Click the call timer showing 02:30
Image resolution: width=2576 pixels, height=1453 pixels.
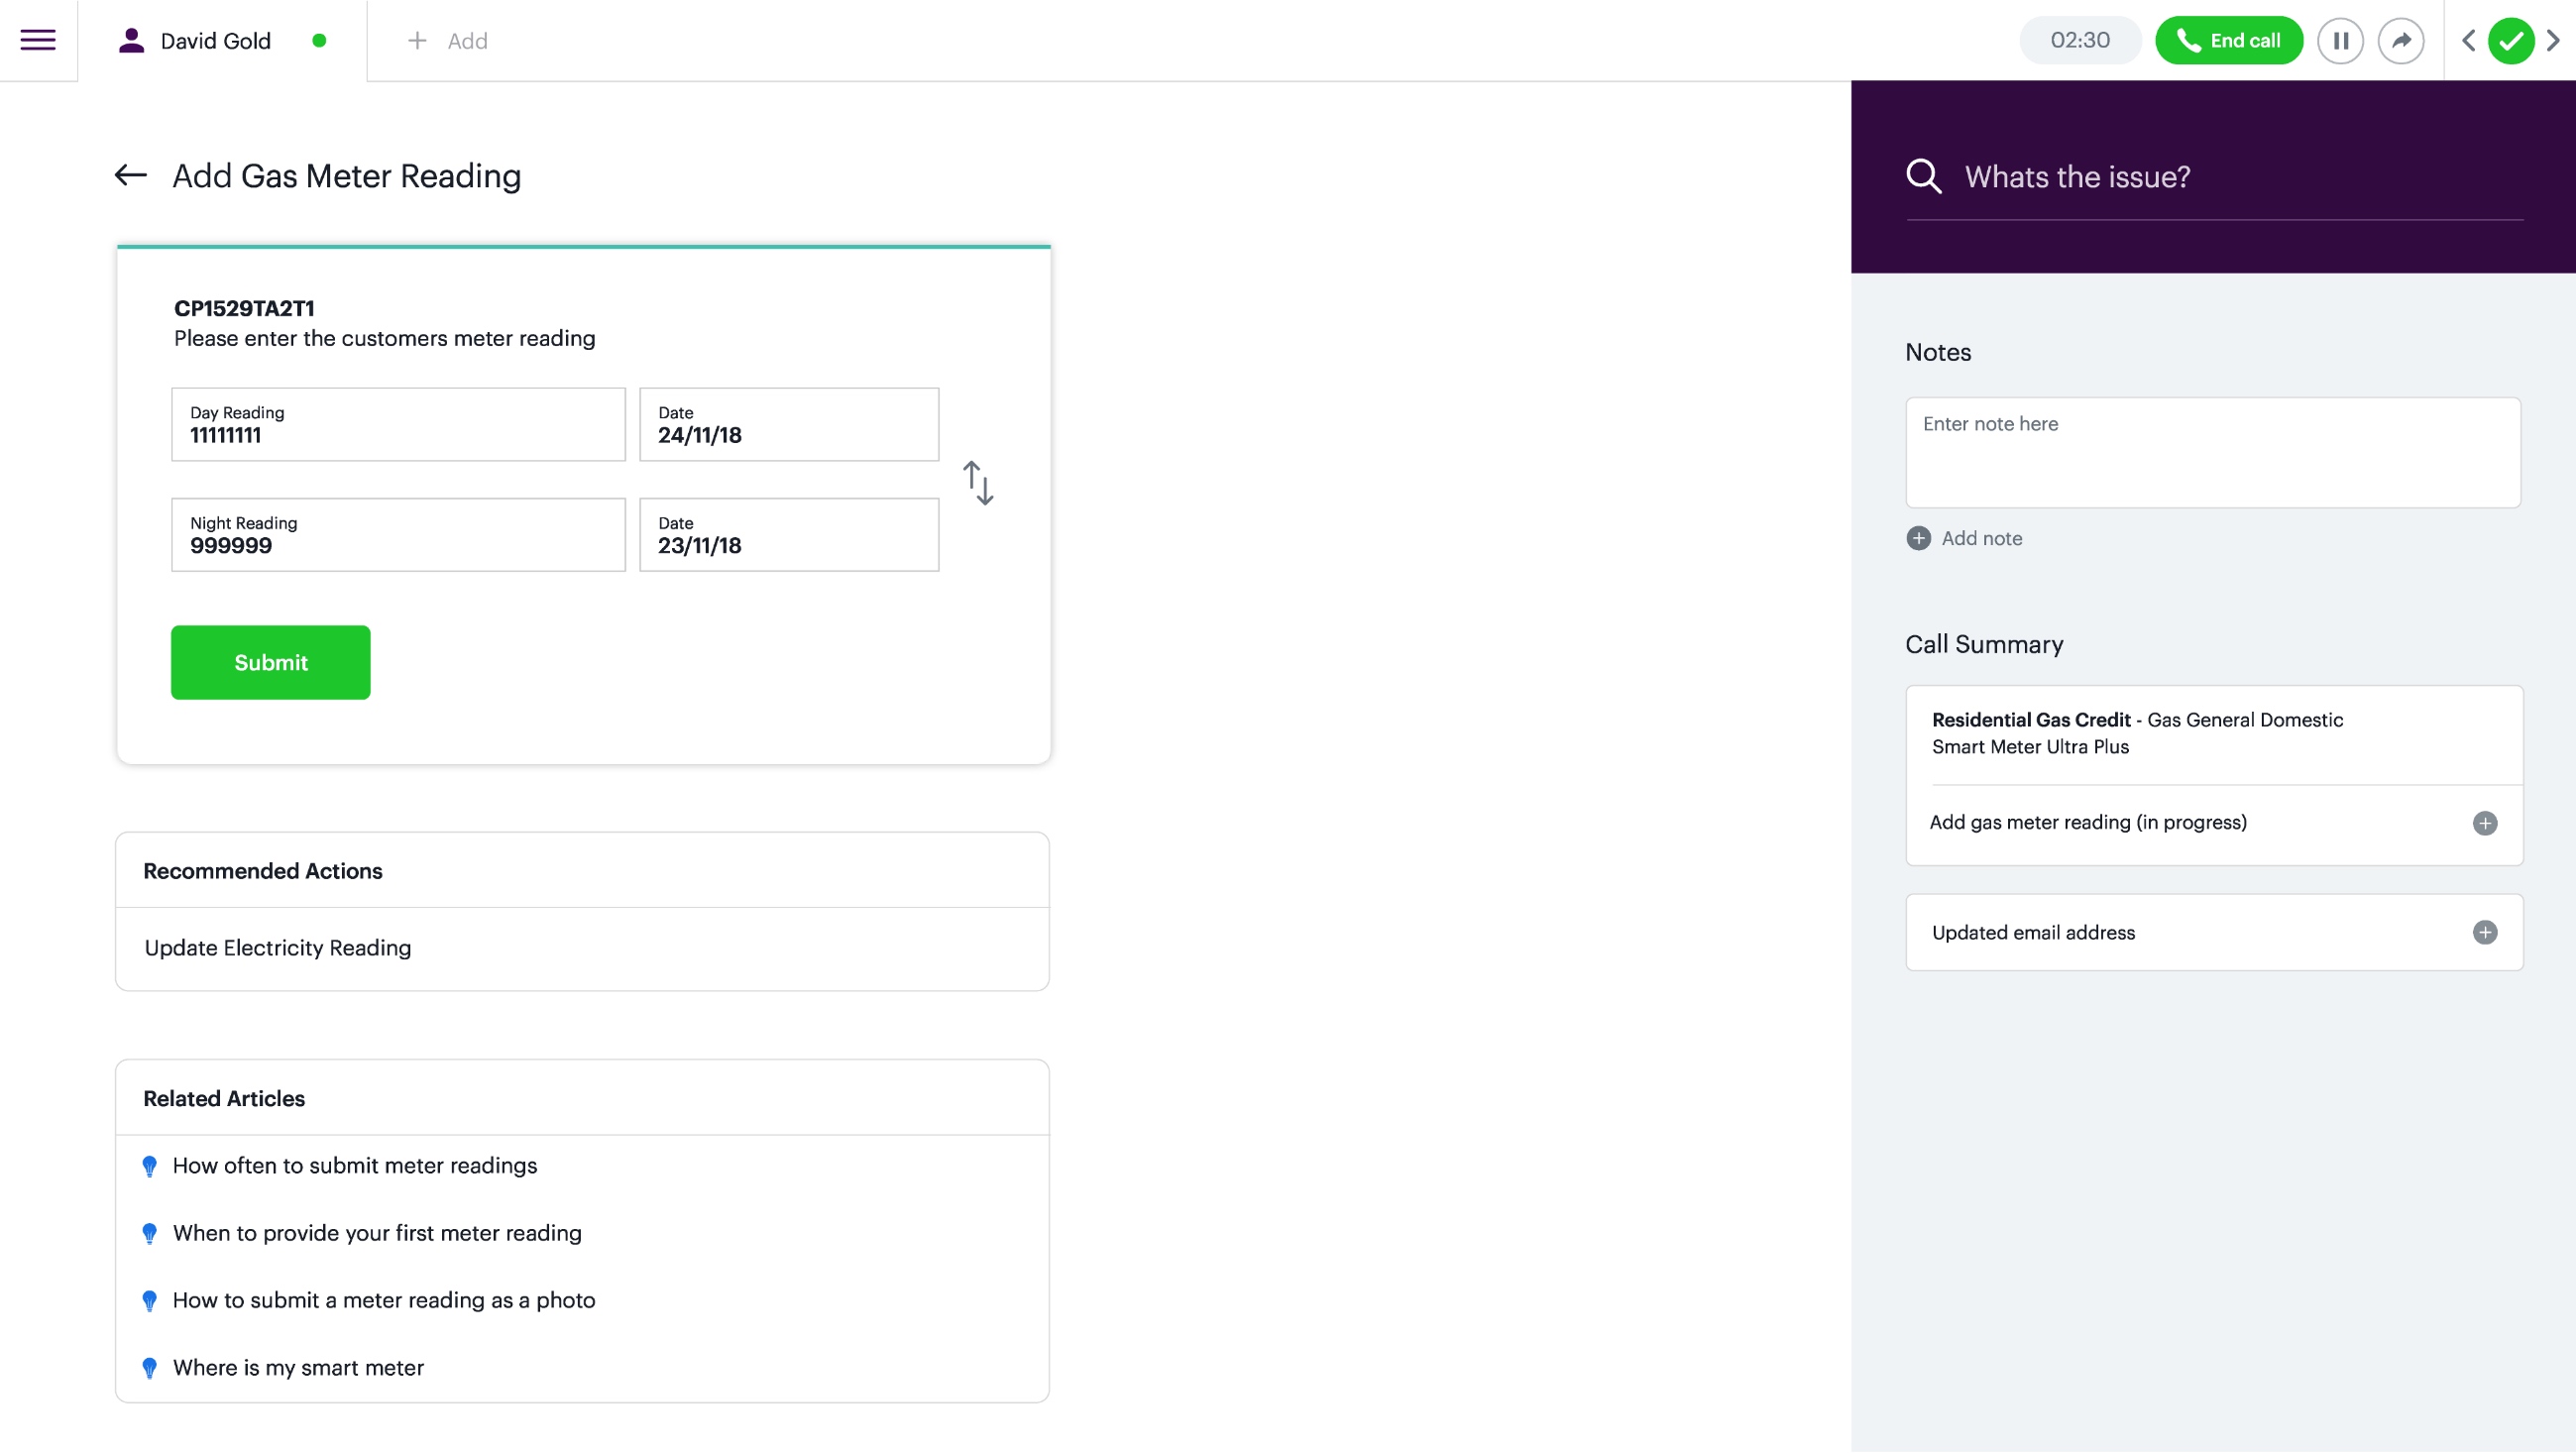click(x=2080, y=40)
